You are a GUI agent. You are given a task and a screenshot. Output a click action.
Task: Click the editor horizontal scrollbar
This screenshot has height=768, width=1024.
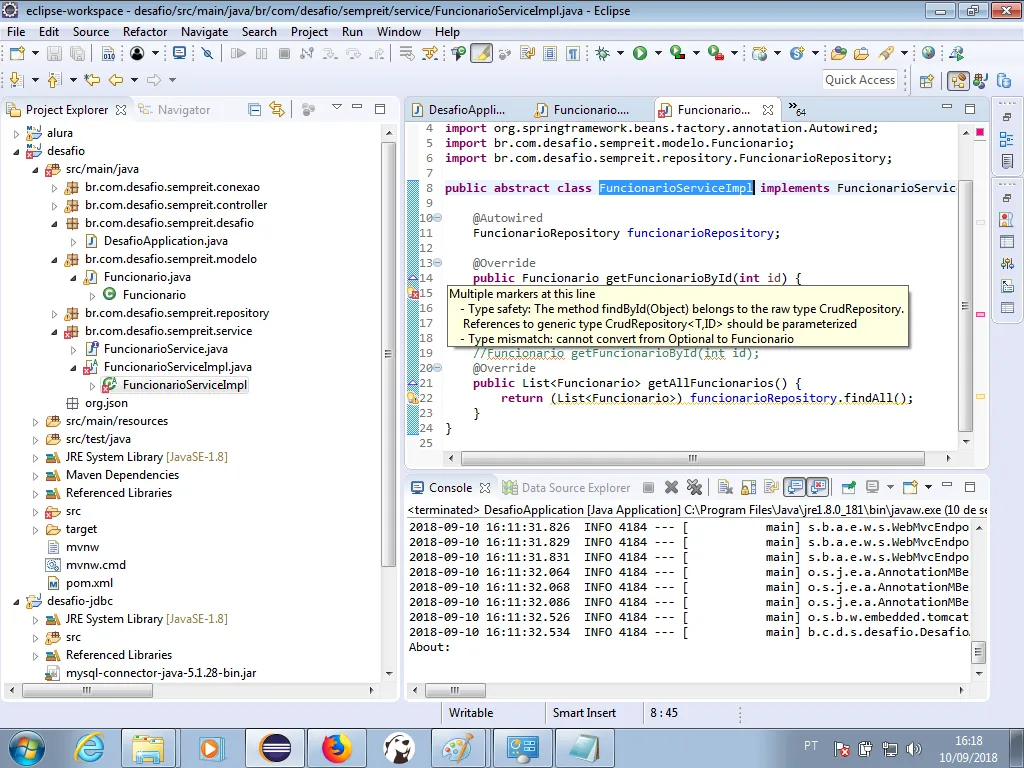[x=692, y=458]
